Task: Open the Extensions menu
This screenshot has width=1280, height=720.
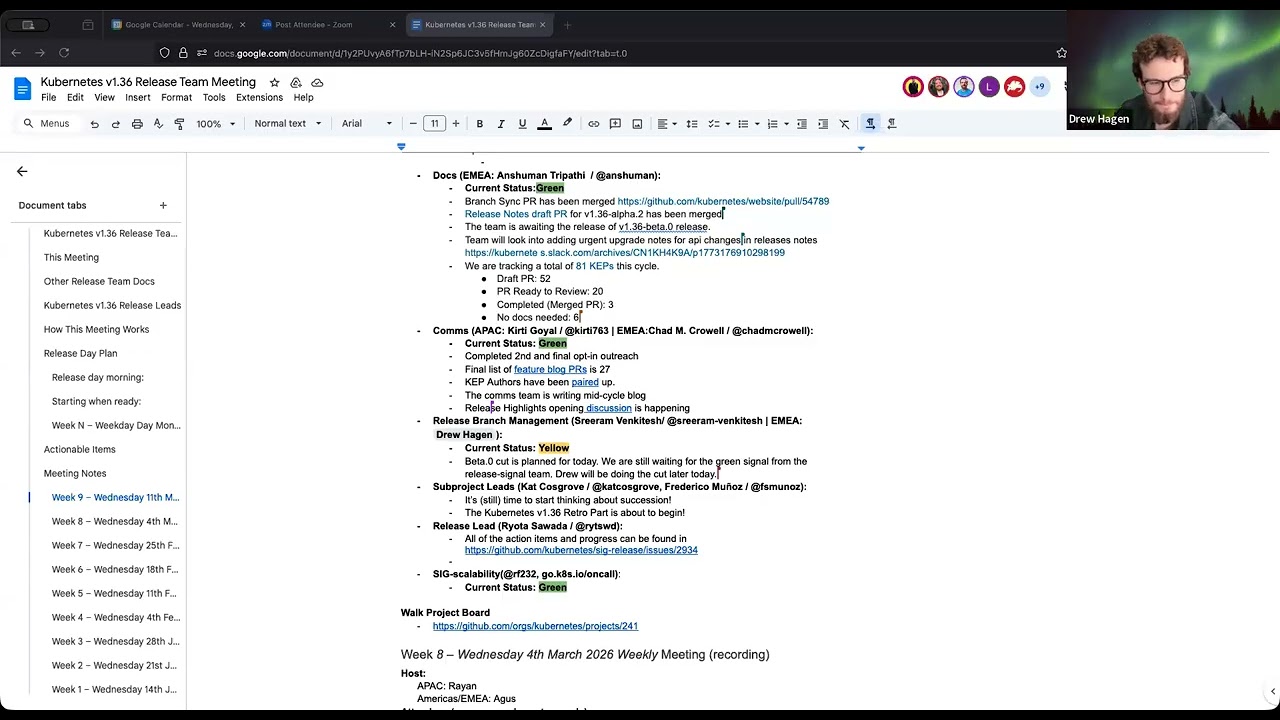Action: pos(259,98)
